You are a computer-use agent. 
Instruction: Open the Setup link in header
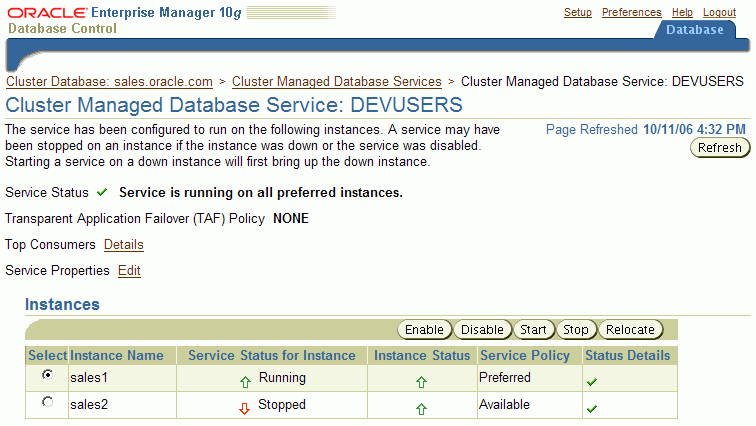click(x=577, y=12)
